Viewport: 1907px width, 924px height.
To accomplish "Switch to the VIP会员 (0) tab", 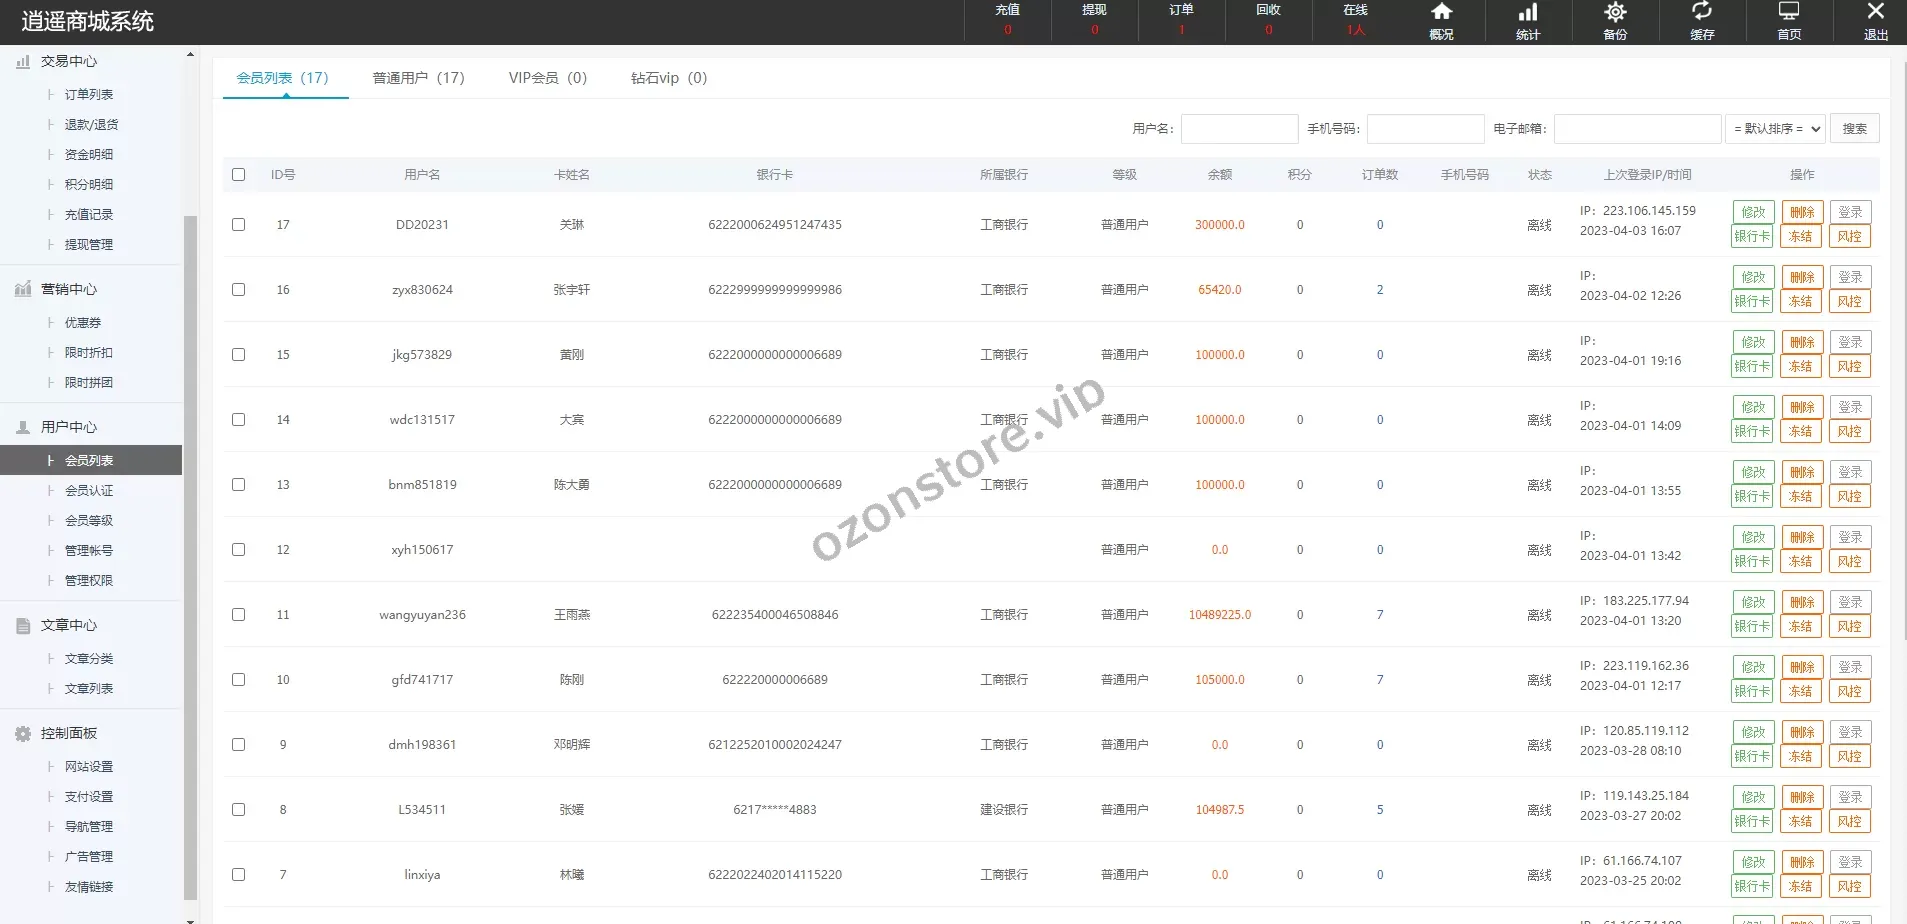I will (x=547, y=78).
